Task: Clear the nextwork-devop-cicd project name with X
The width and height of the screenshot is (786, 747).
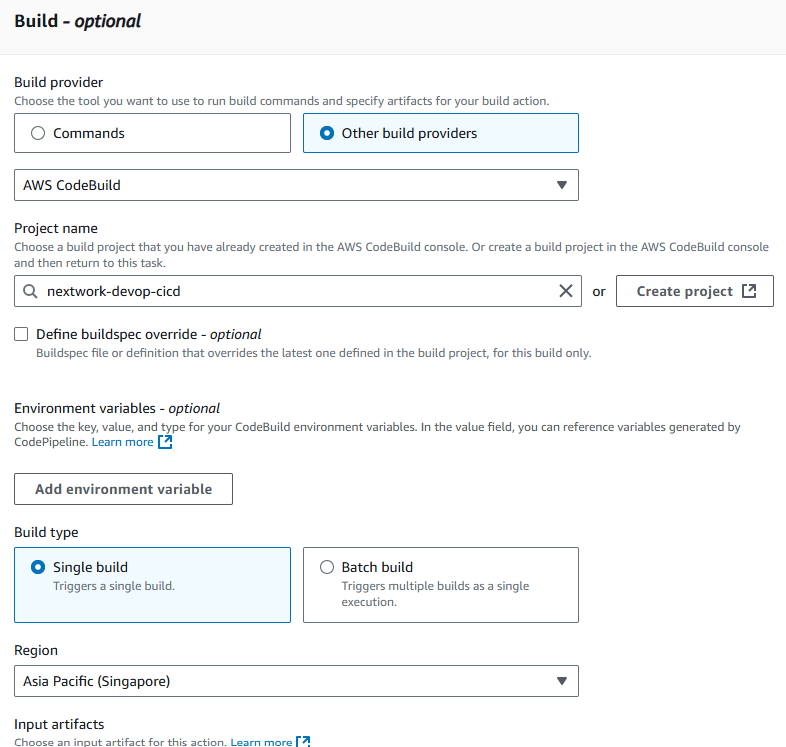Action: click(565, 291)
